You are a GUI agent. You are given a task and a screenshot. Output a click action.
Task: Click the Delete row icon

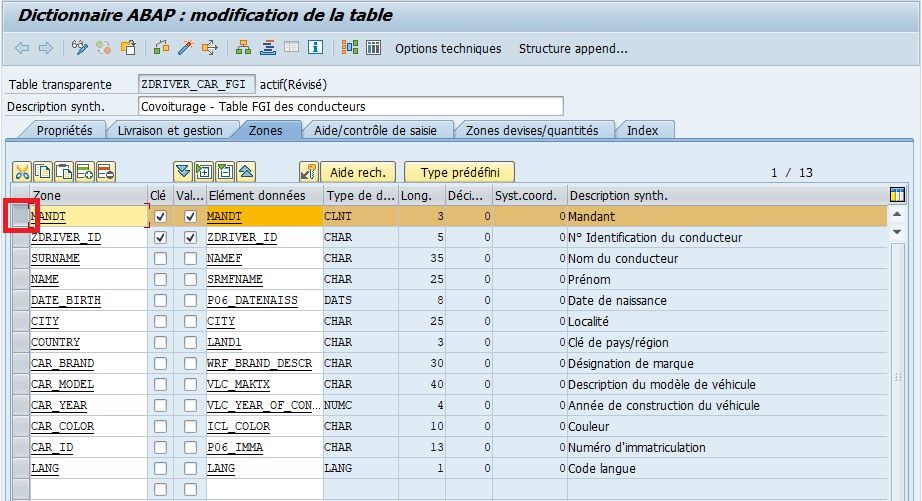point(105,172)
